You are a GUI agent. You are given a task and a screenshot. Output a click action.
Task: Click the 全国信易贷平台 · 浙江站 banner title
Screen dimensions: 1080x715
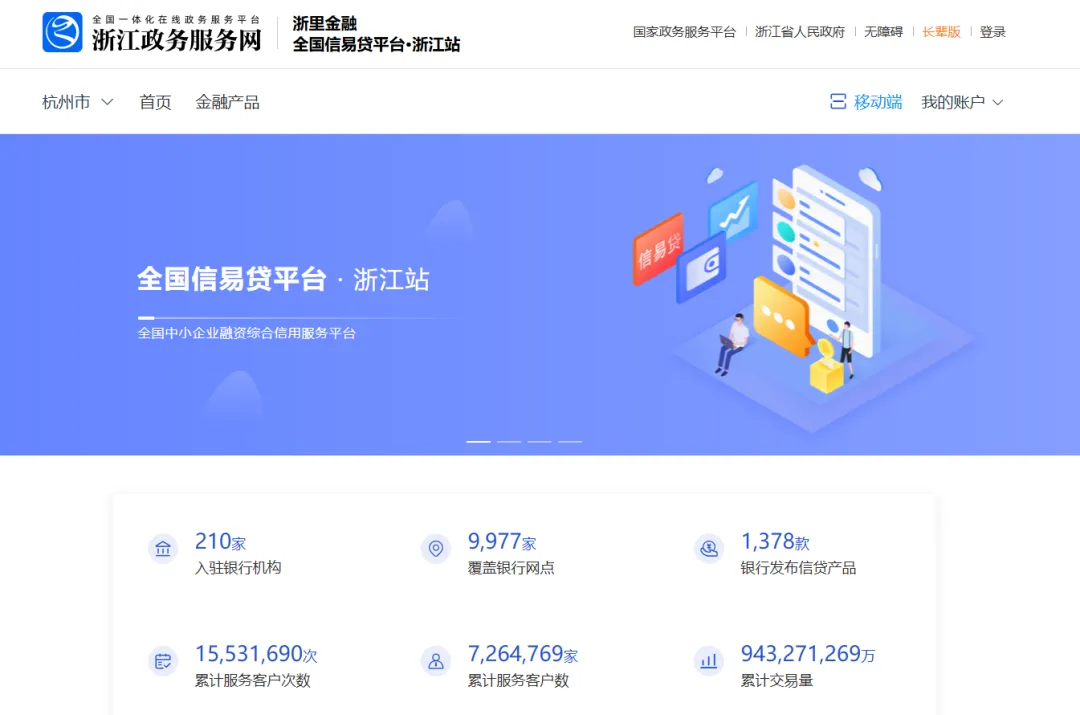[x=283, y=280]
